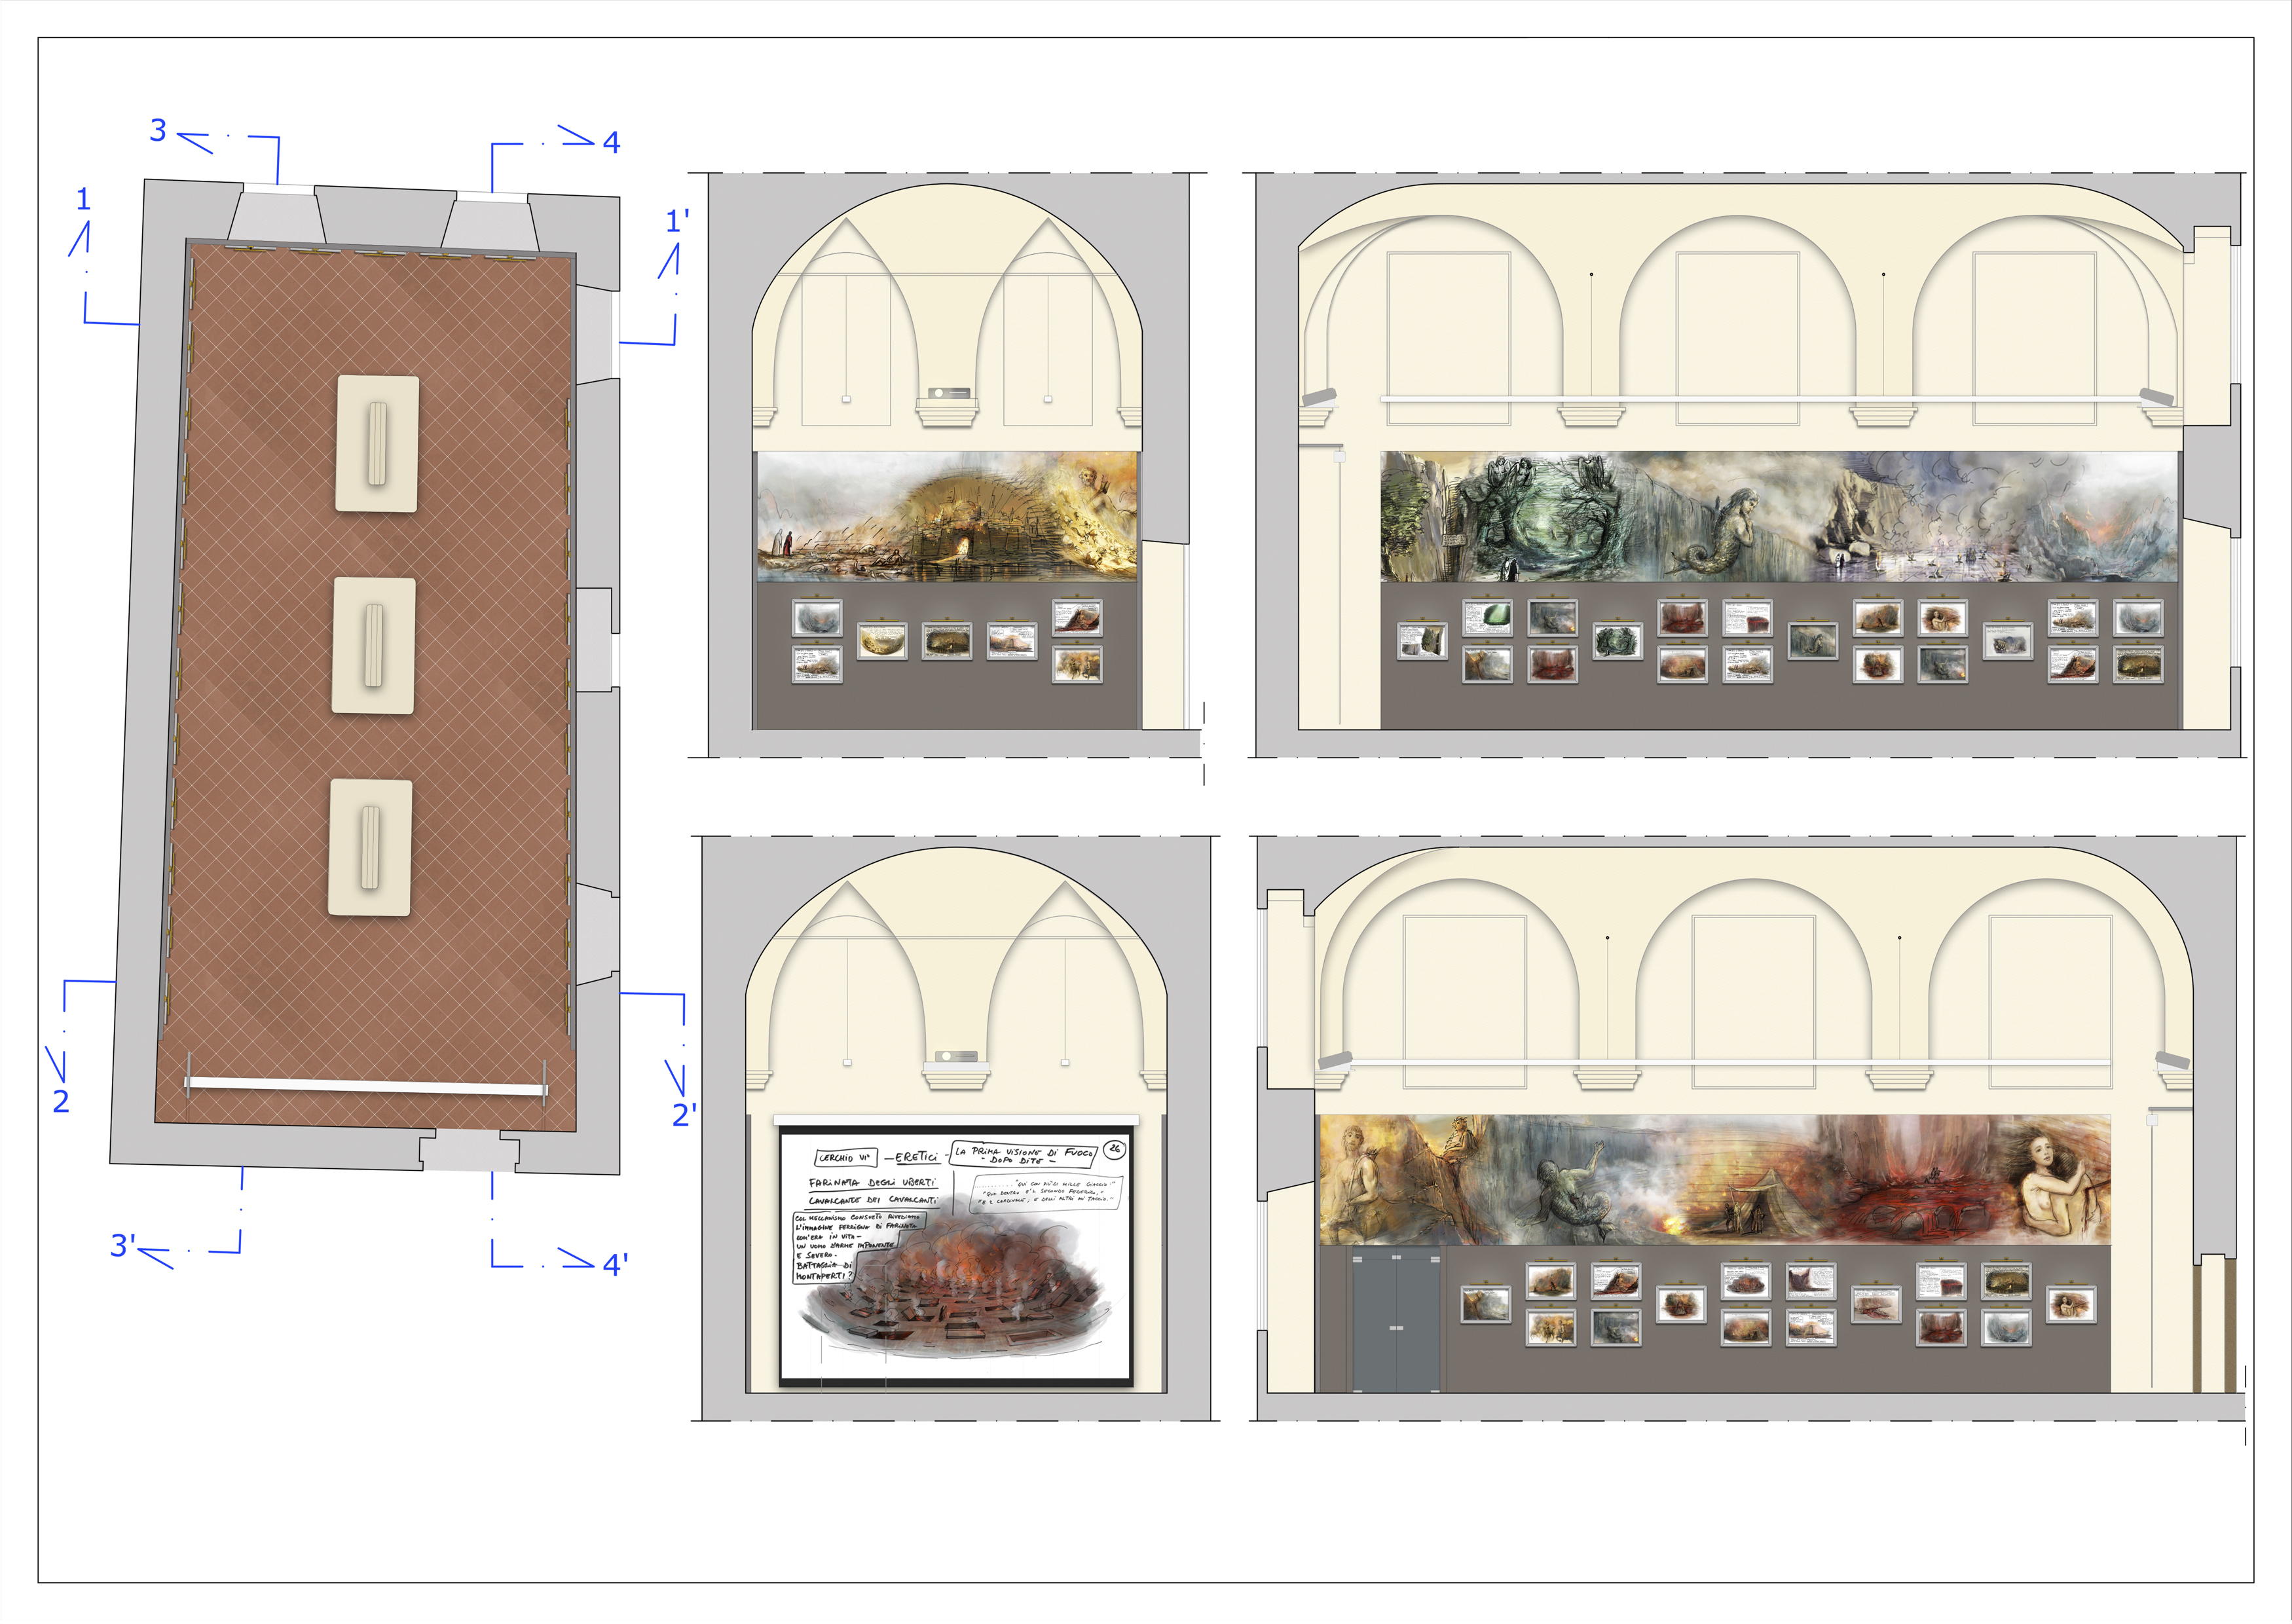This screenshot has height=1624, width=2292.
Task: Click the grey double door in bottom-right elevation
Action: [x=1396, y=1320]
